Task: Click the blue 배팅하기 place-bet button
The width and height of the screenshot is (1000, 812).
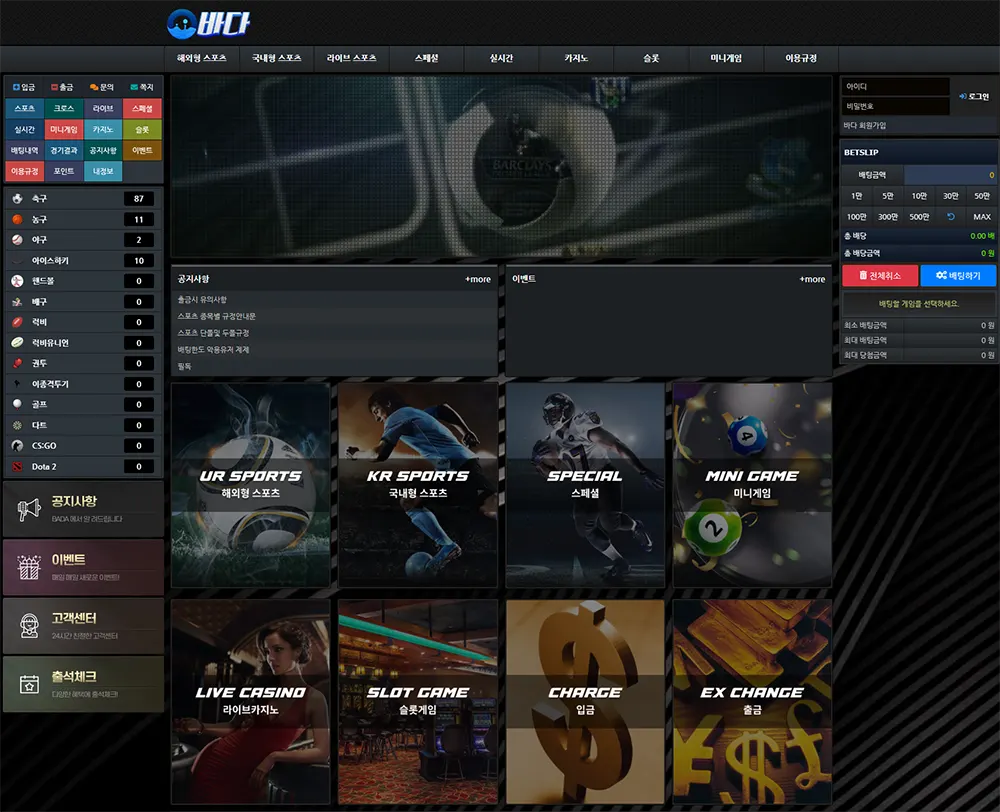Action: [958, 276]
